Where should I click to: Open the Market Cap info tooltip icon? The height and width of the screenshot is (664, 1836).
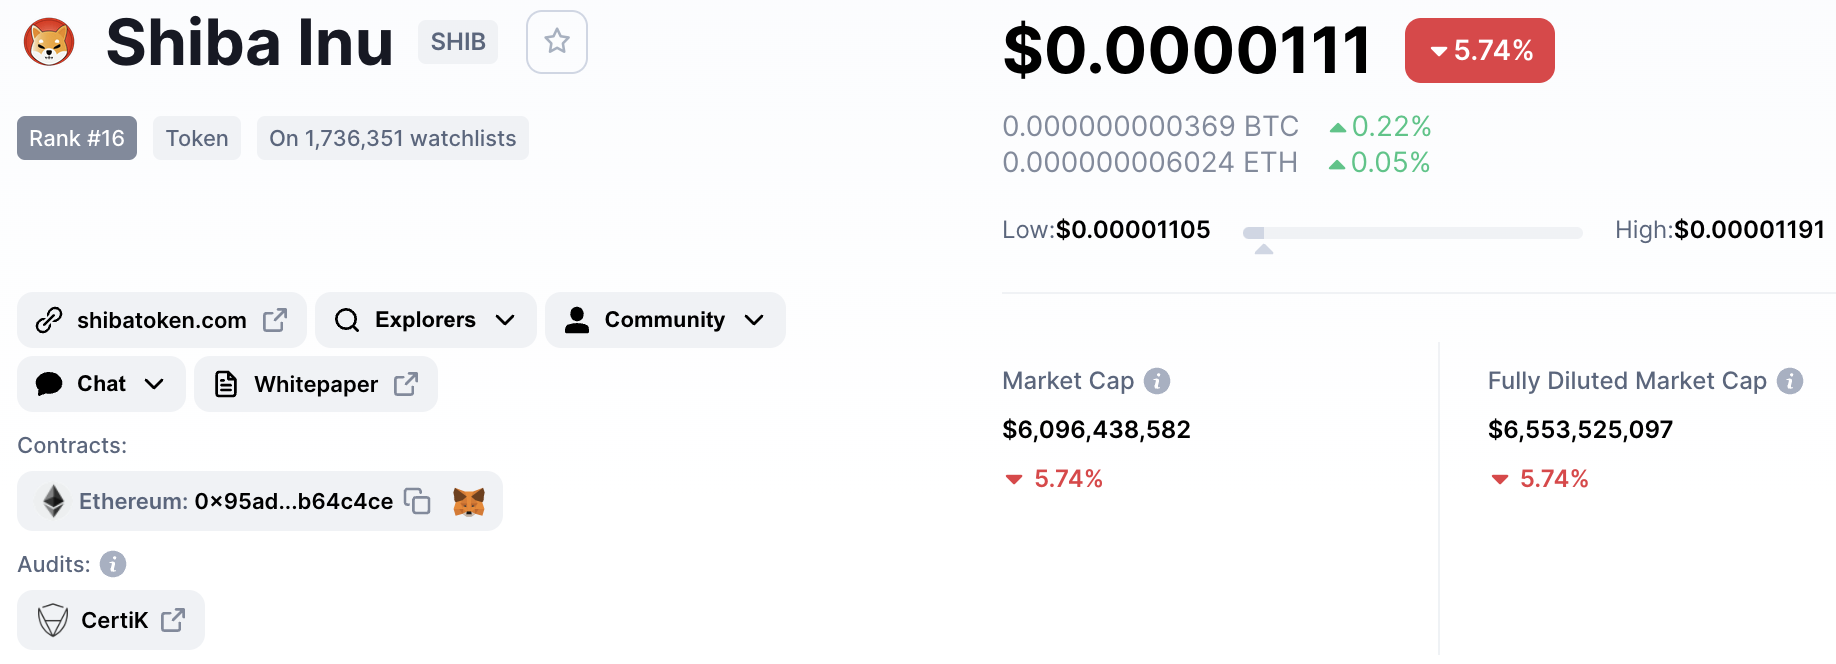click(1157, 381)
